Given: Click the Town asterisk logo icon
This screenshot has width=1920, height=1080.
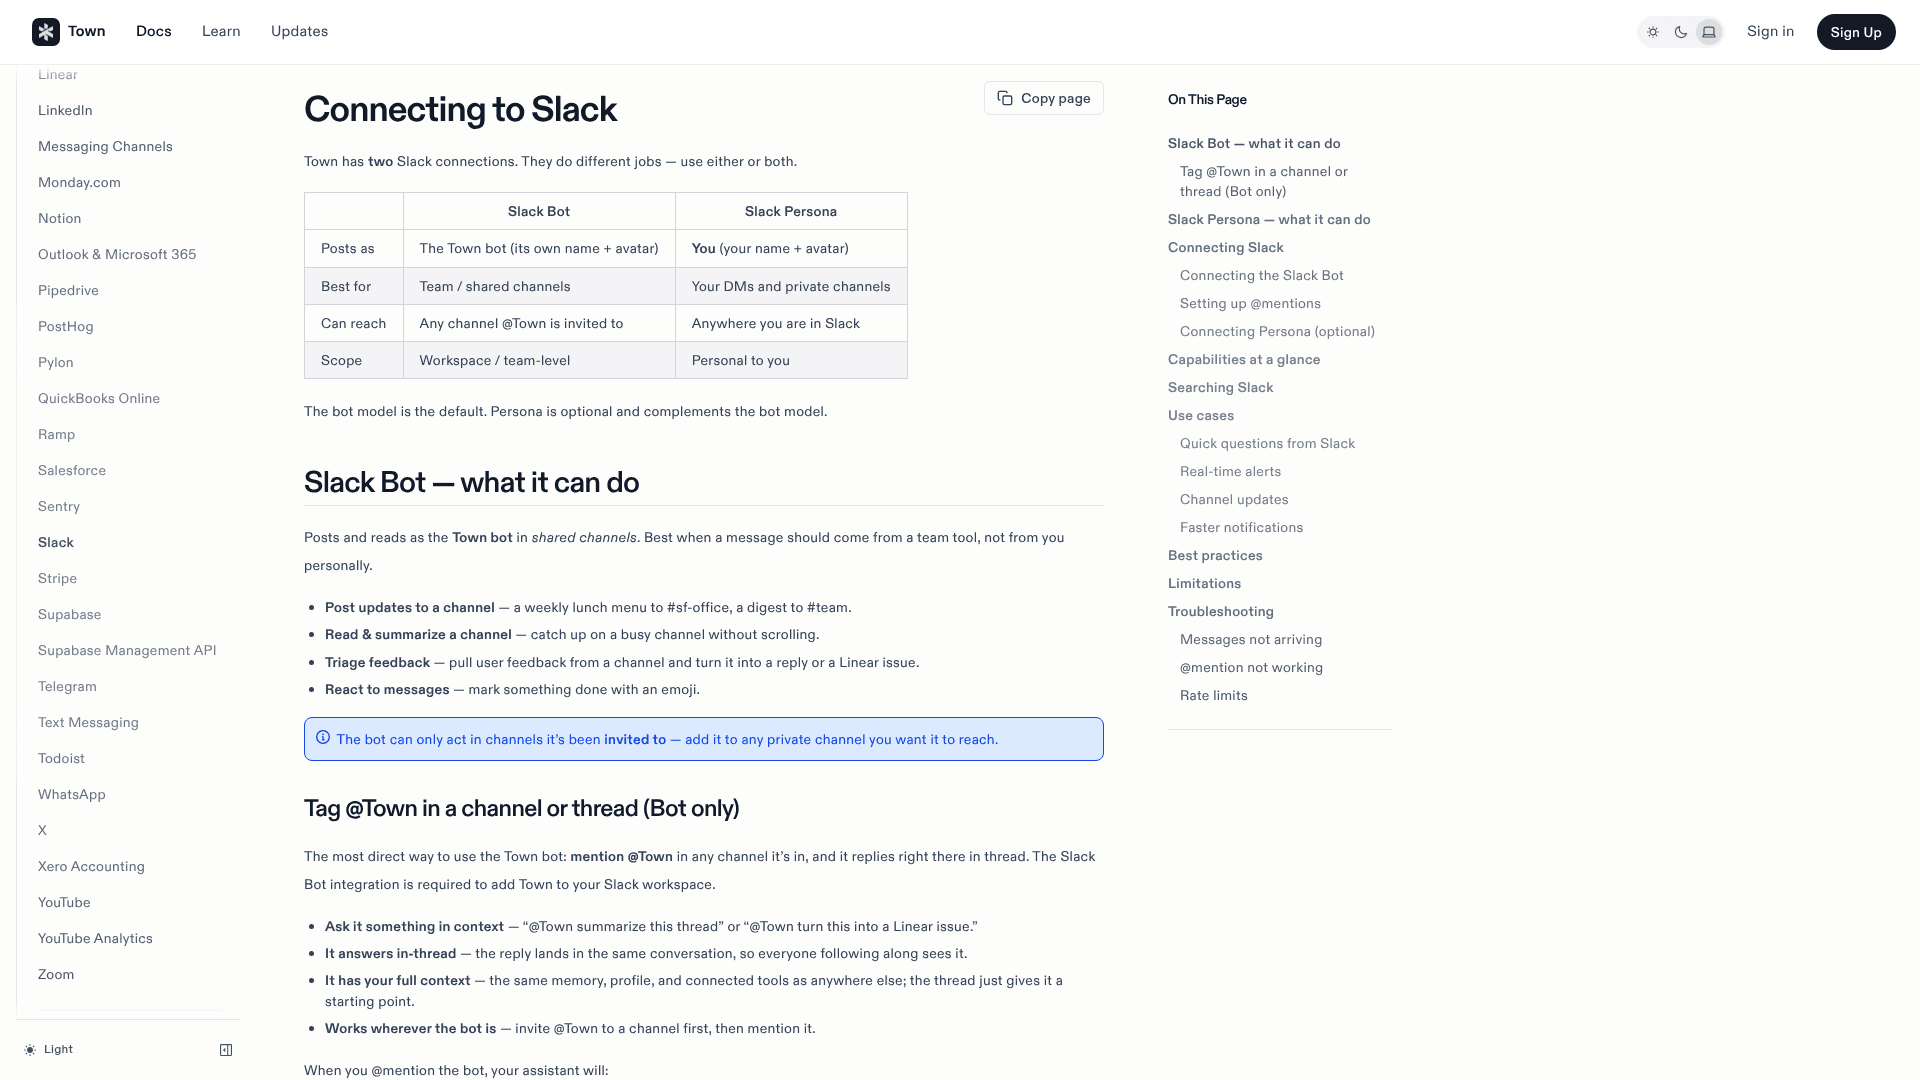Looking at the screenshot, I should click(x=46, y=32).
